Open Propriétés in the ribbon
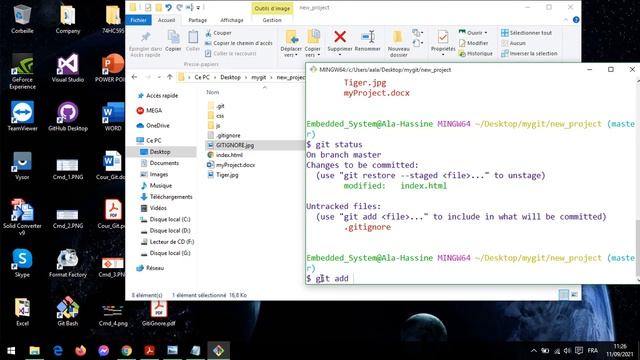Image resolution: width=640 pixels, height=360 pixels. pyautogui.click(x=443, y=41)
